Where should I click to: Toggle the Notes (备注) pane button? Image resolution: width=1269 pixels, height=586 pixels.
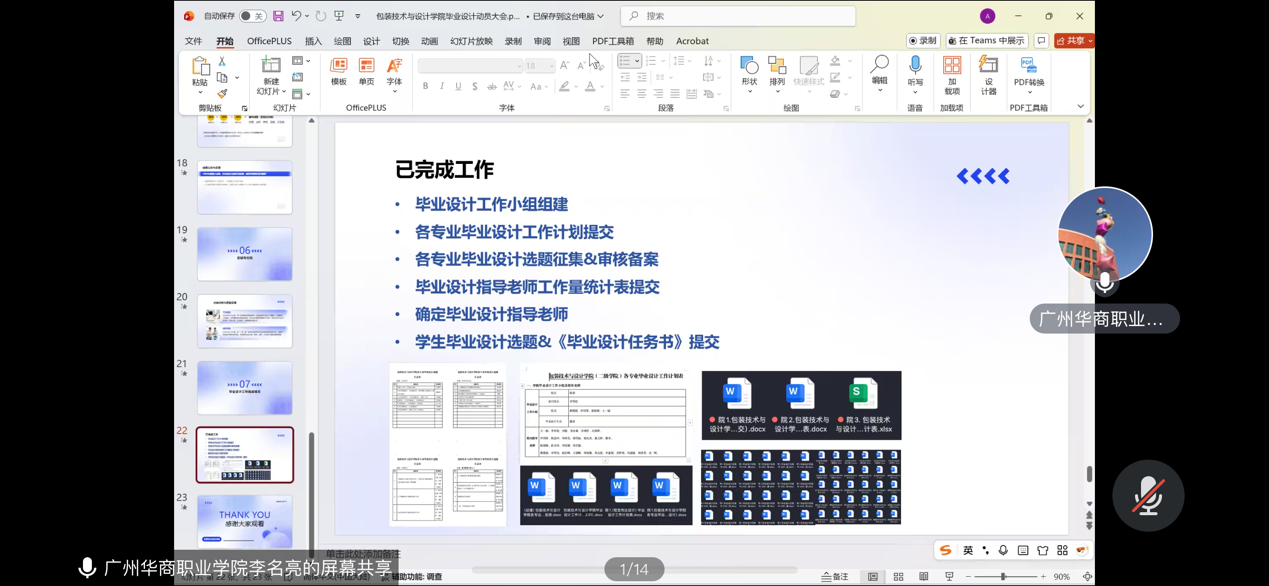(x=835, y=577)
